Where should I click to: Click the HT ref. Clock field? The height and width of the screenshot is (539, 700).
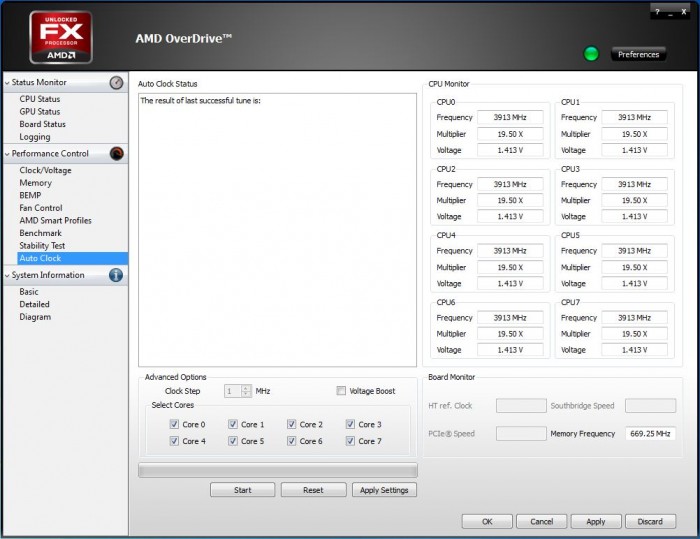pyautogui.click(x=521, y=406)
